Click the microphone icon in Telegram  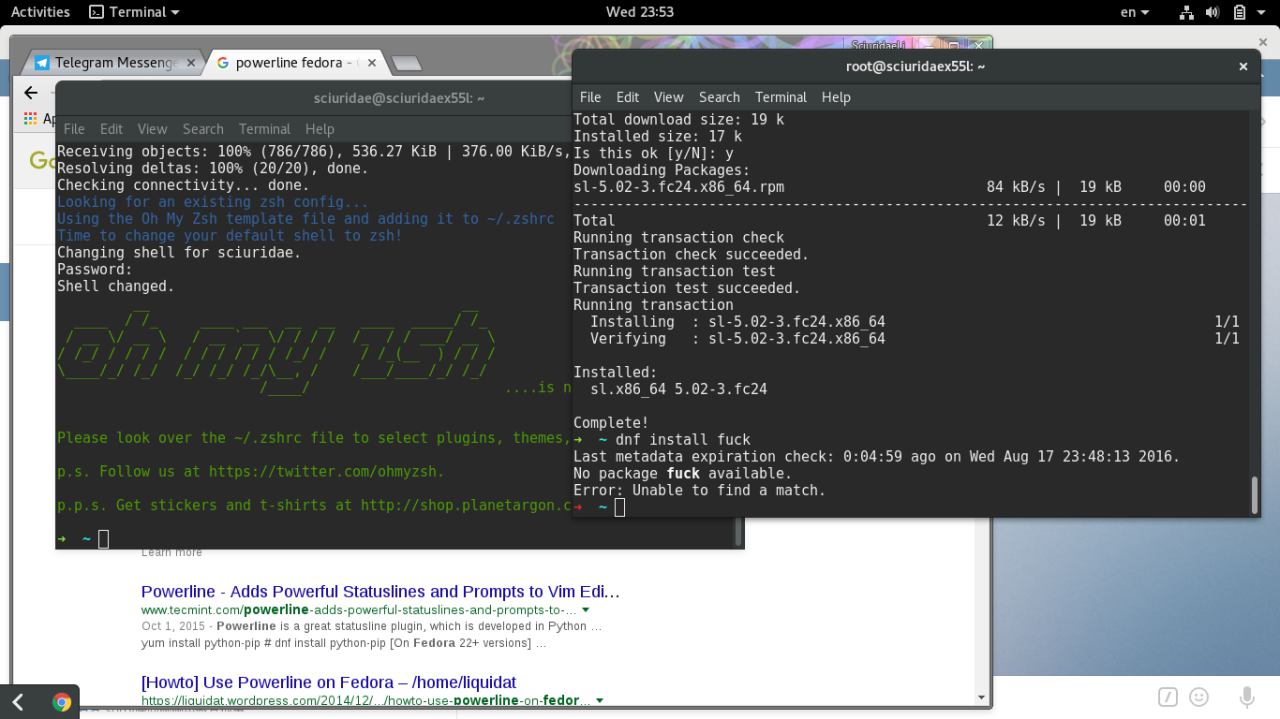click(1247, 697)
